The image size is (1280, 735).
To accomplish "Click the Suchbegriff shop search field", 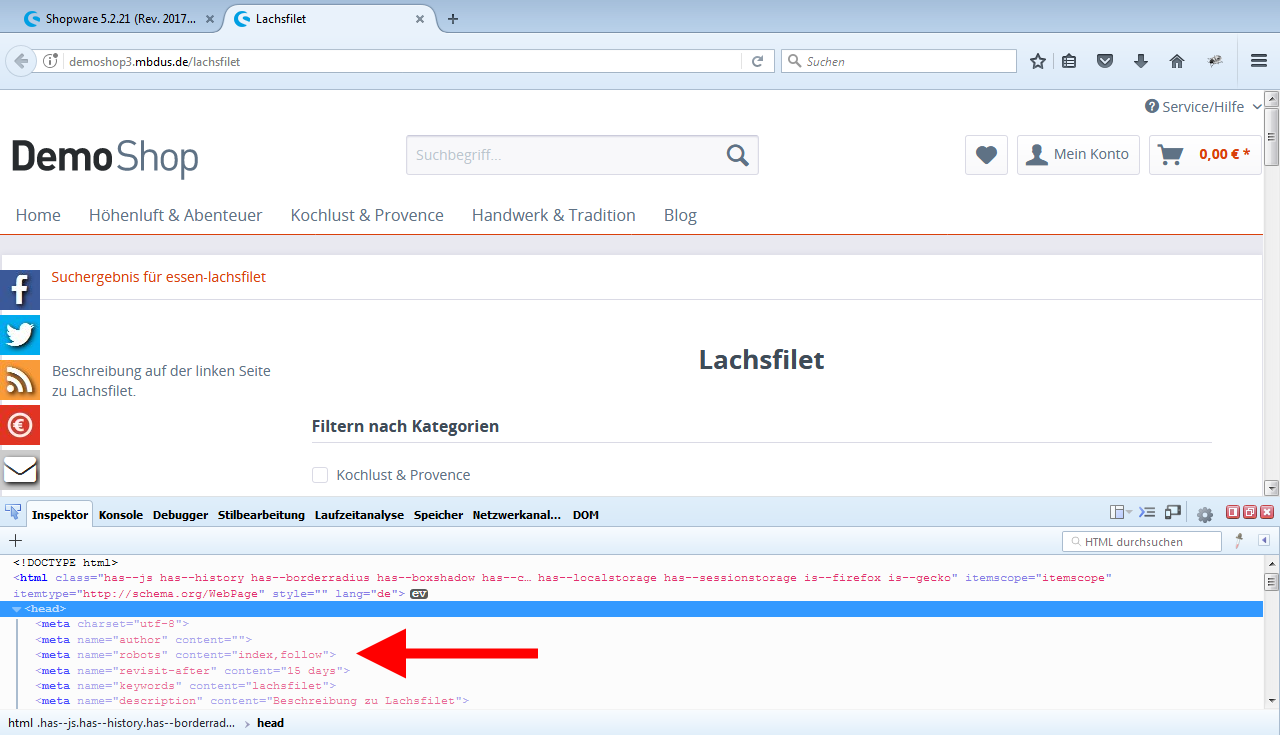I will (565, 155).
